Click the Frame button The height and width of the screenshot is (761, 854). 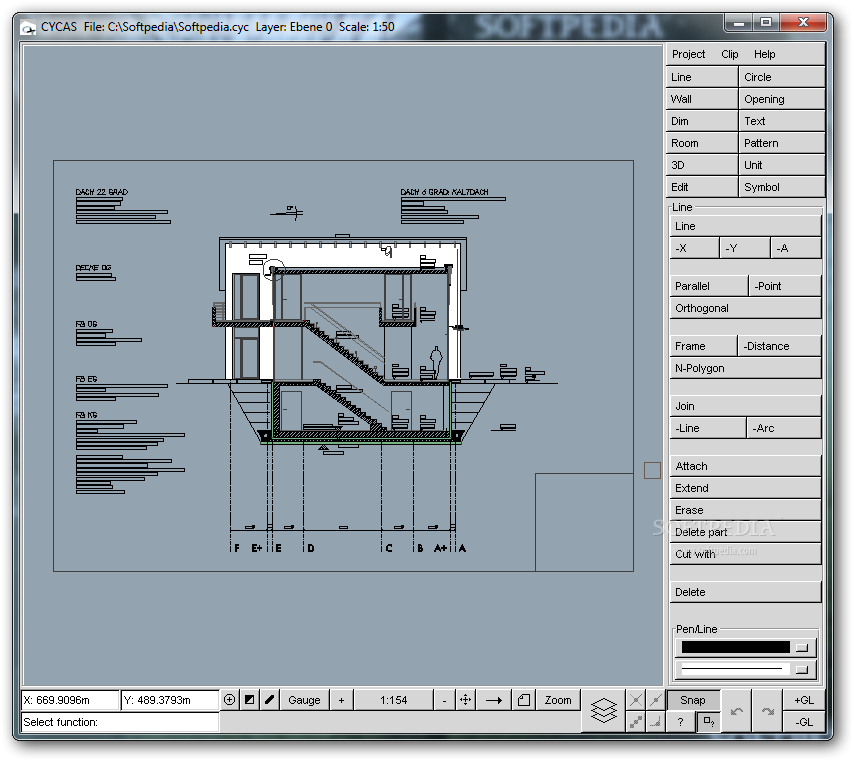(x=703, y=346)
